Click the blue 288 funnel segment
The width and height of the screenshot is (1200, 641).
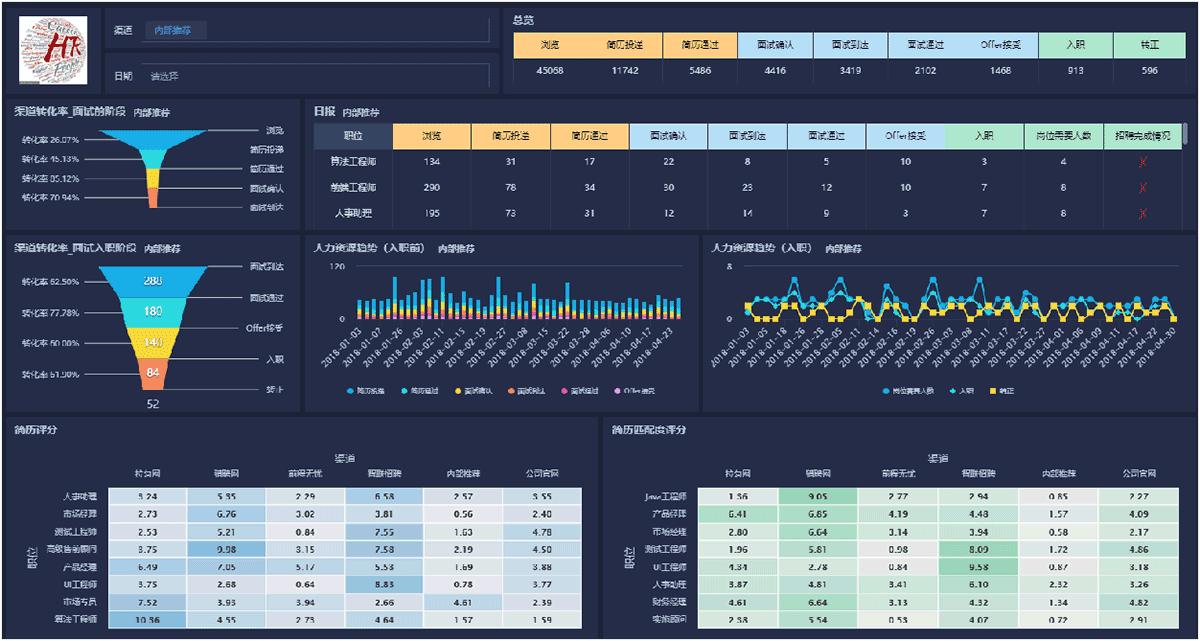tap(153, 282)
